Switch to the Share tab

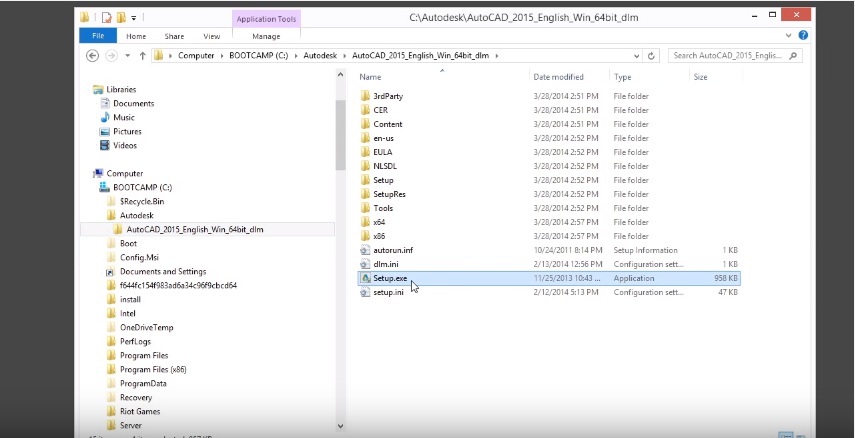174,37
